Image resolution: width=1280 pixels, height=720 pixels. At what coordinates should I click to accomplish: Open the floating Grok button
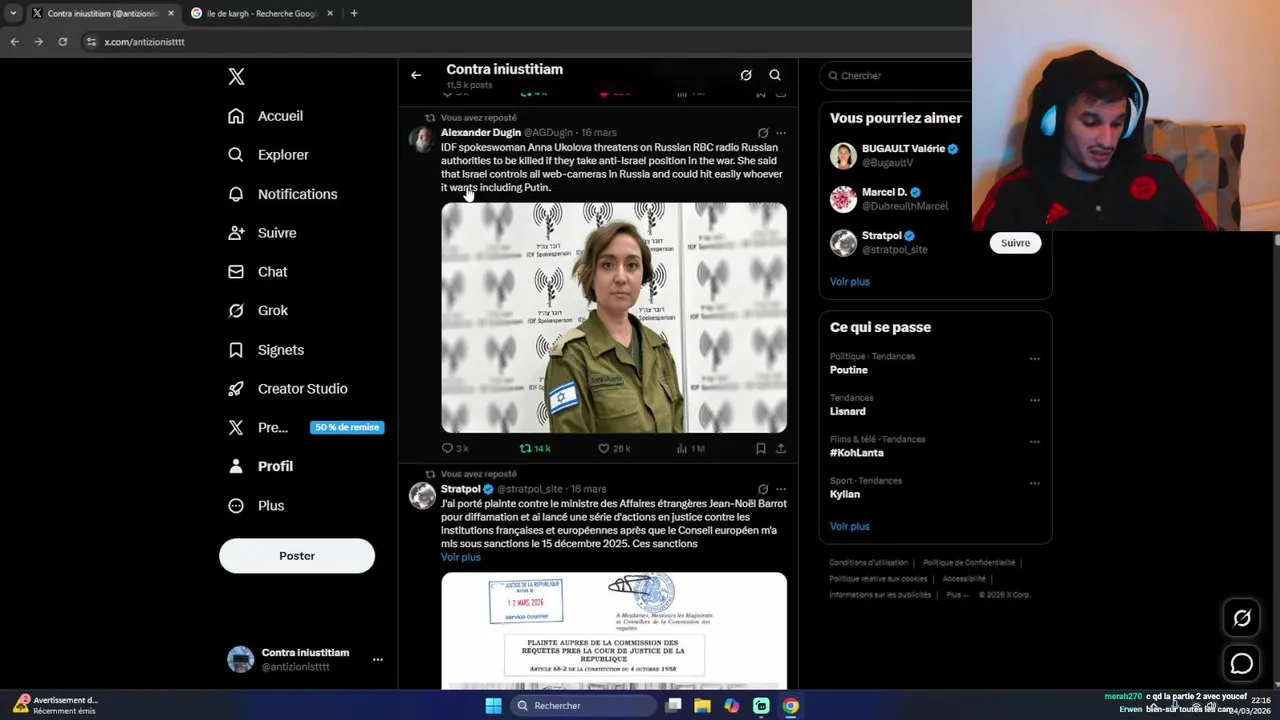click(1242, 618)
